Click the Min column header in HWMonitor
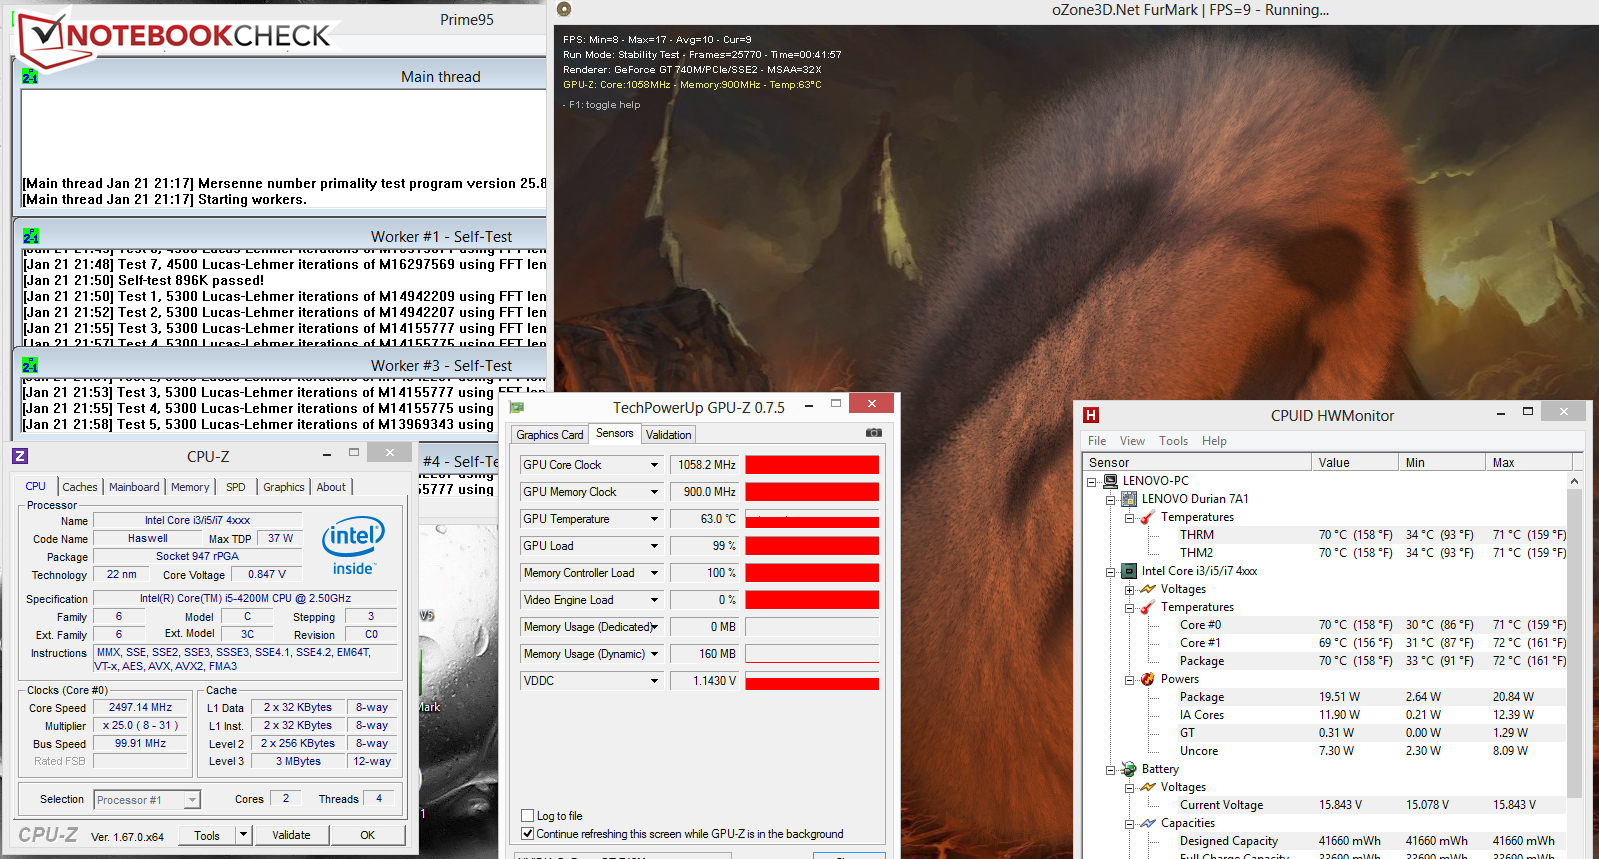 click(1442, 462)
